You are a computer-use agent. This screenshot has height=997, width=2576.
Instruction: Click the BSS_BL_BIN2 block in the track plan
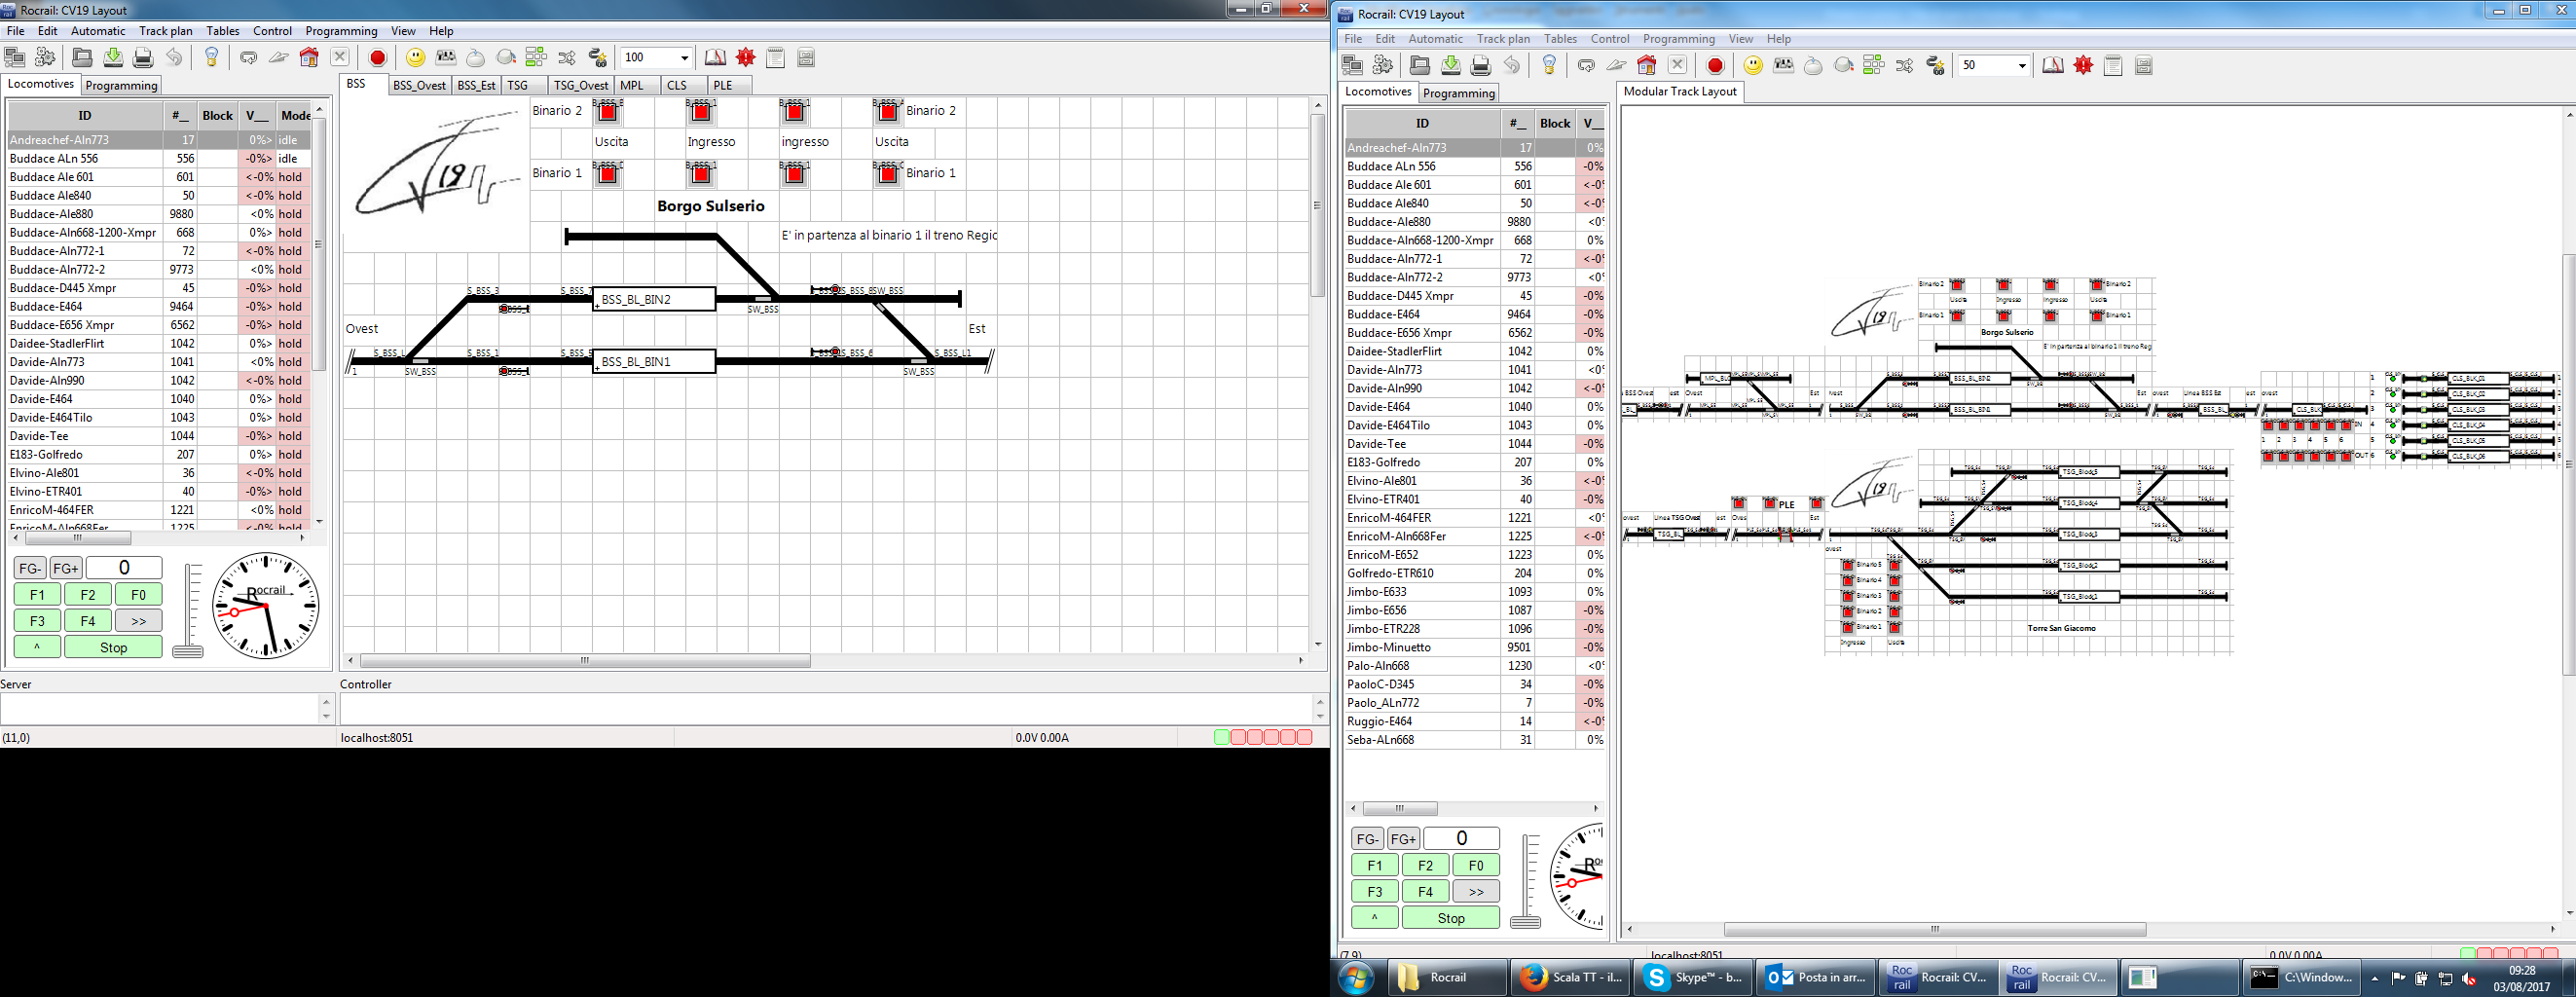654,299
